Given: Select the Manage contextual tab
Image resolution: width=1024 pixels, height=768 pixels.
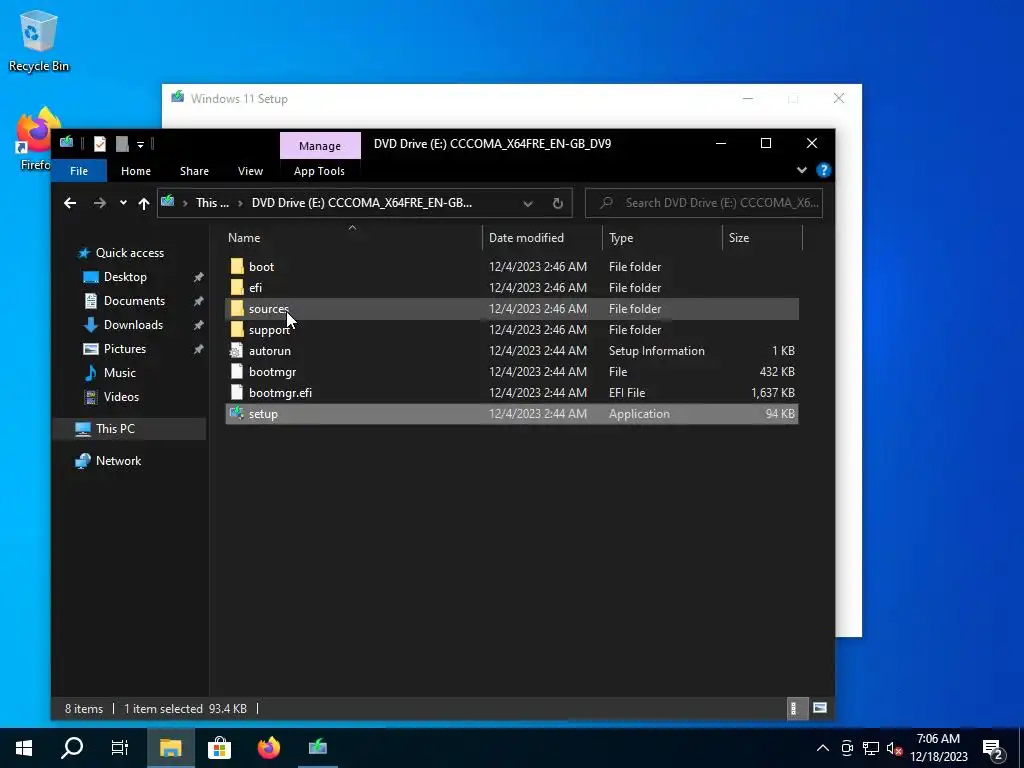Looking at the screenshot, I should (320, 146).
